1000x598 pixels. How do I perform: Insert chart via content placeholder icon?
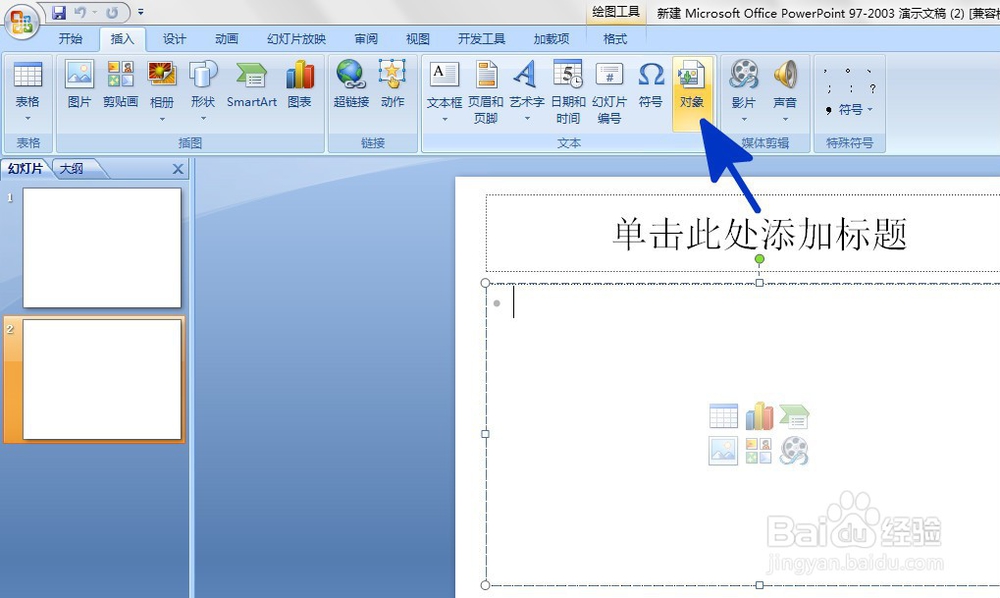click(x=759, y=416)
